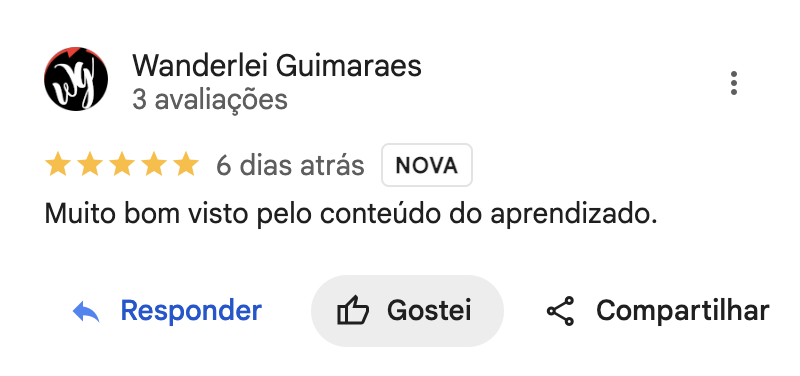800x376 pixels.
Task: Open reviewer name Wanderlei Guimaraes
Action: (x=277, y=66)
